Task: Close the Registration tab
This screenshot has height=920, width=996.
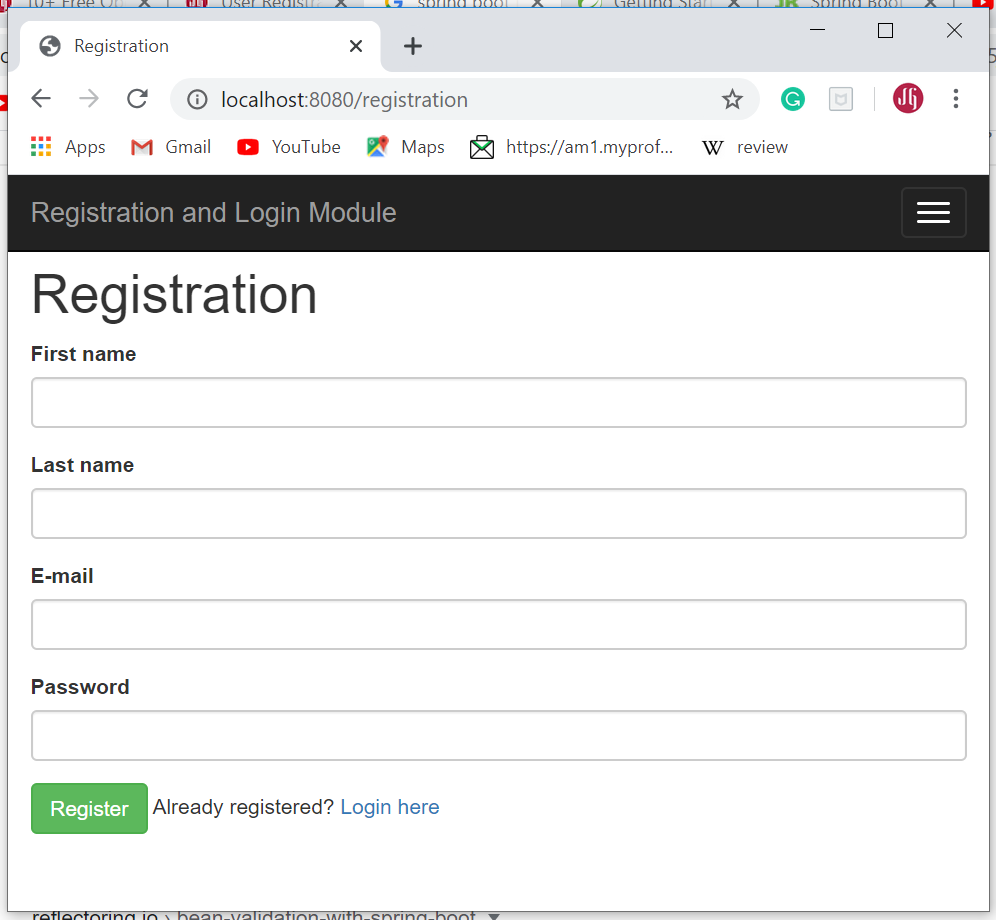Action: point(356,46)
